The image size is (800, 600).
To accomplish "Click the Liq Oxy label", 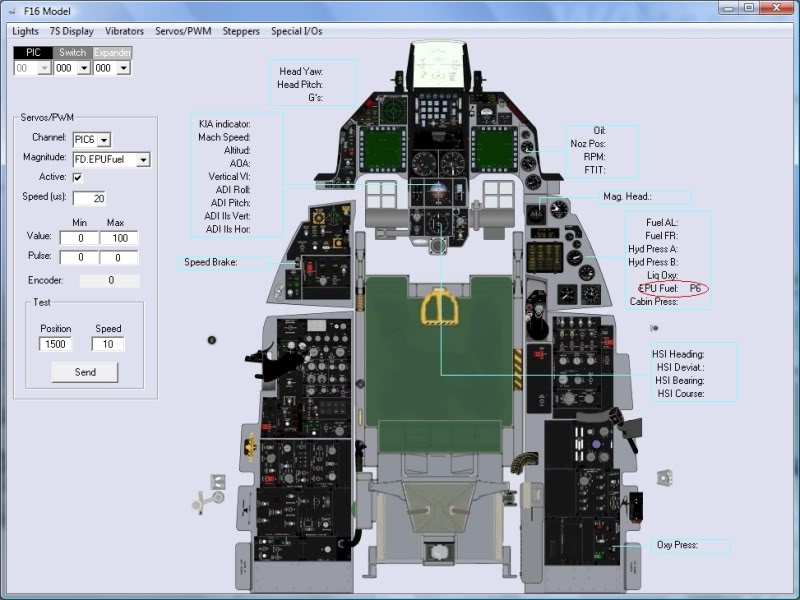I will click(663, 276).
